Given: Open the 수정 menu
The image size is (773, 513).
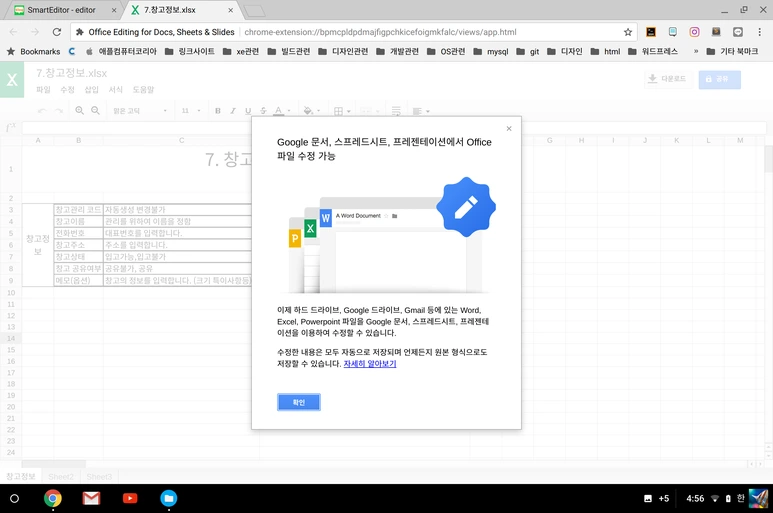Looking at the screenshot, I should pyautogui.click(x=67, y=90).
